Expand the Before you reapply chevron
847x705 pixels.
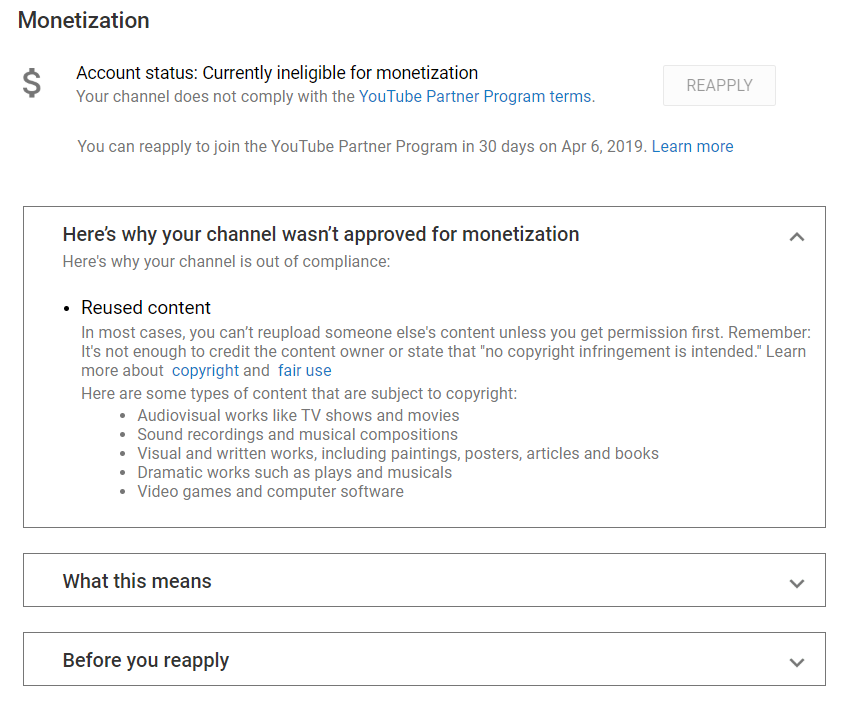(x=797, y=662)
